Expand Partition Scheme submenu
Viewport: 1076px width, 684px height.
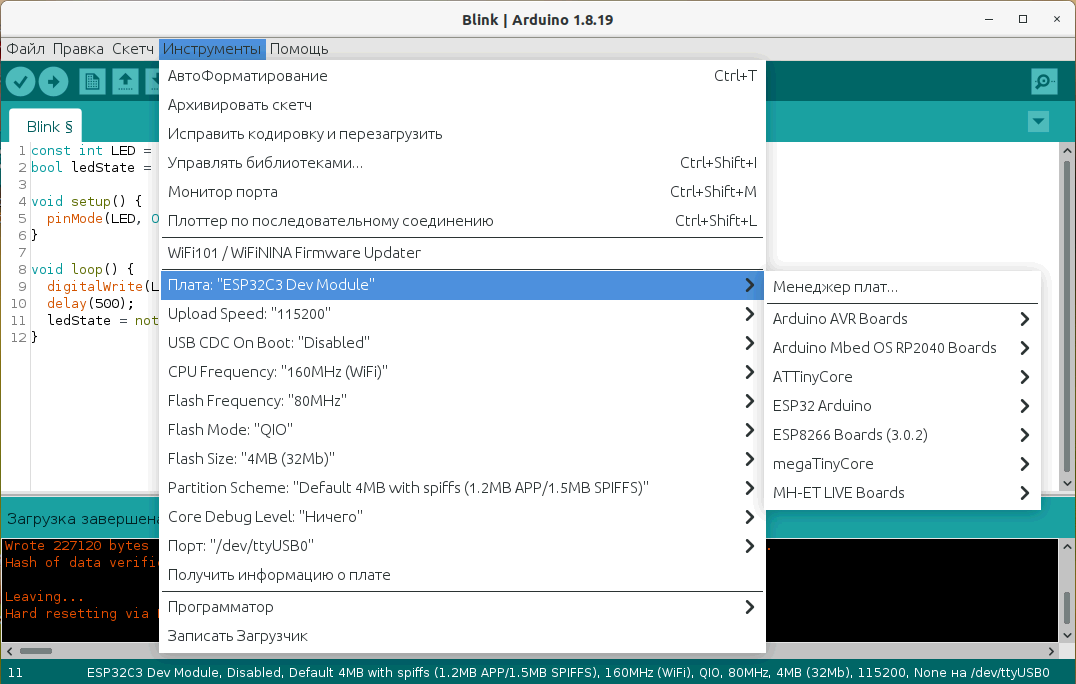coord(463,488)
